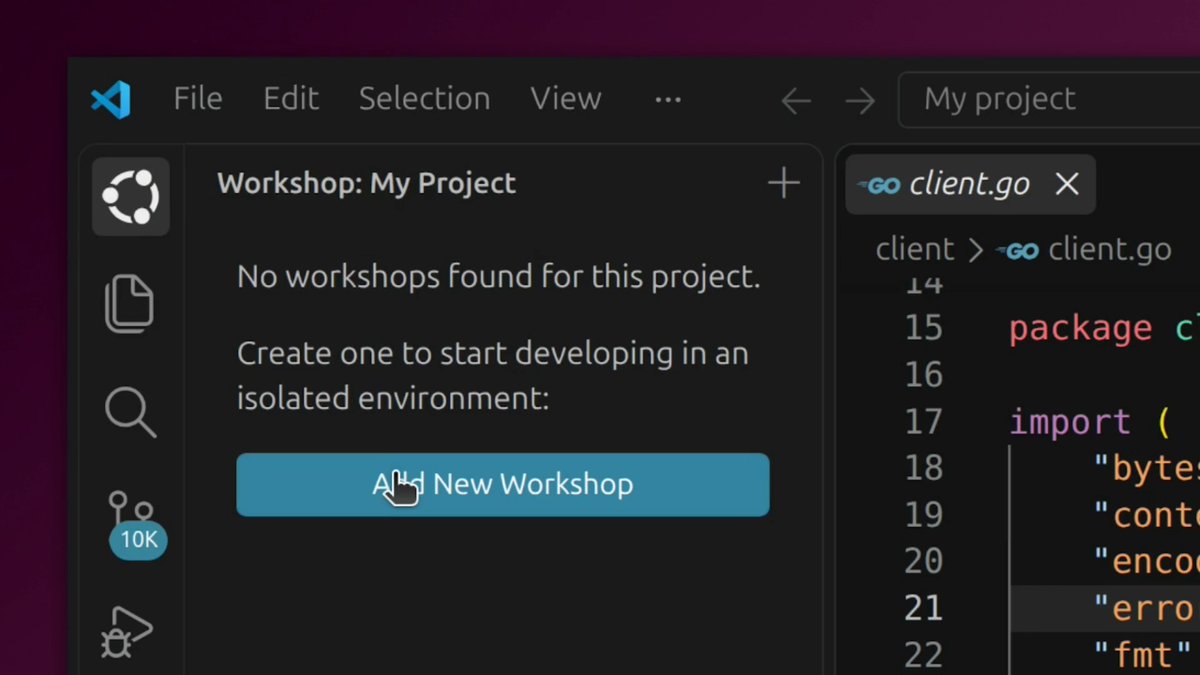Click line number 21 in the gutter
Screen dimensions: 1200x675
click(x=923, y=608)
